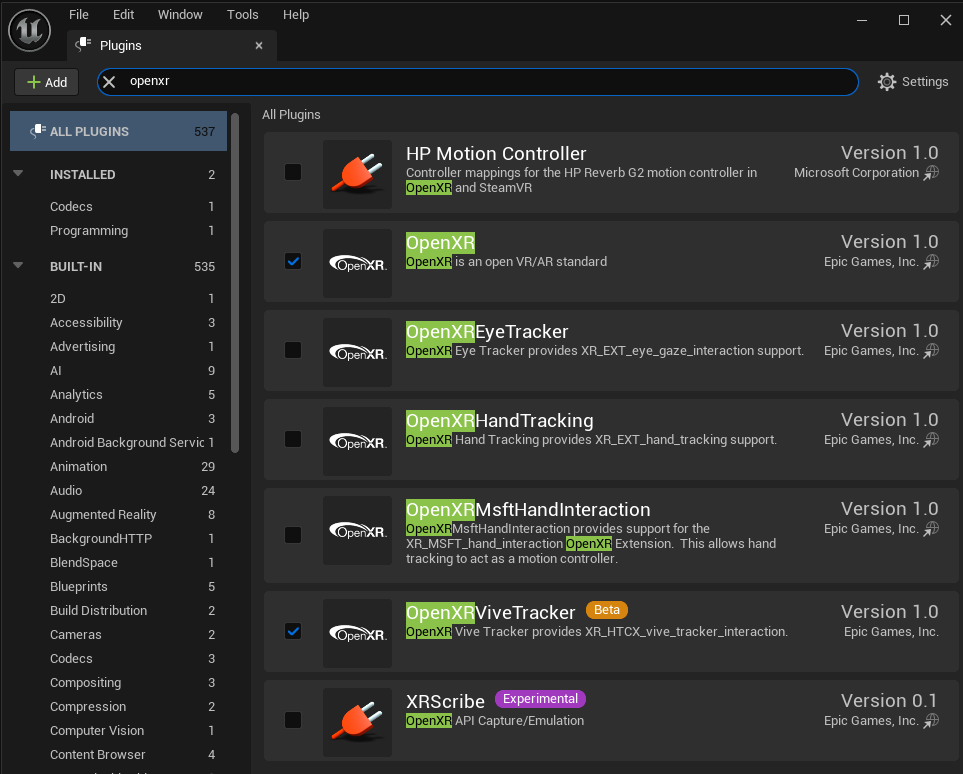Enable the OpenXRHandTracking checkbox
The height and width of the screenshot is (774, 963).
pyautogui.click(x=293, y=439)
